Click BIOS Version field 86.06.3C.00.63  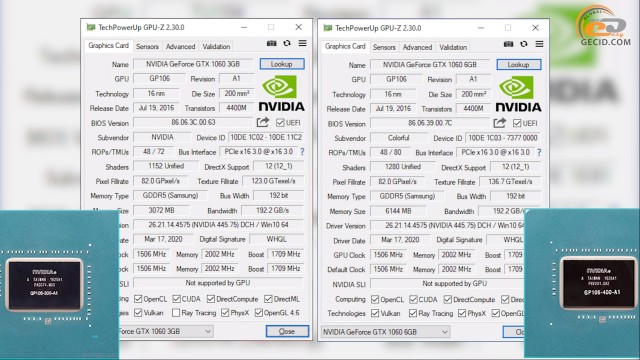click(x=193, y=122)
